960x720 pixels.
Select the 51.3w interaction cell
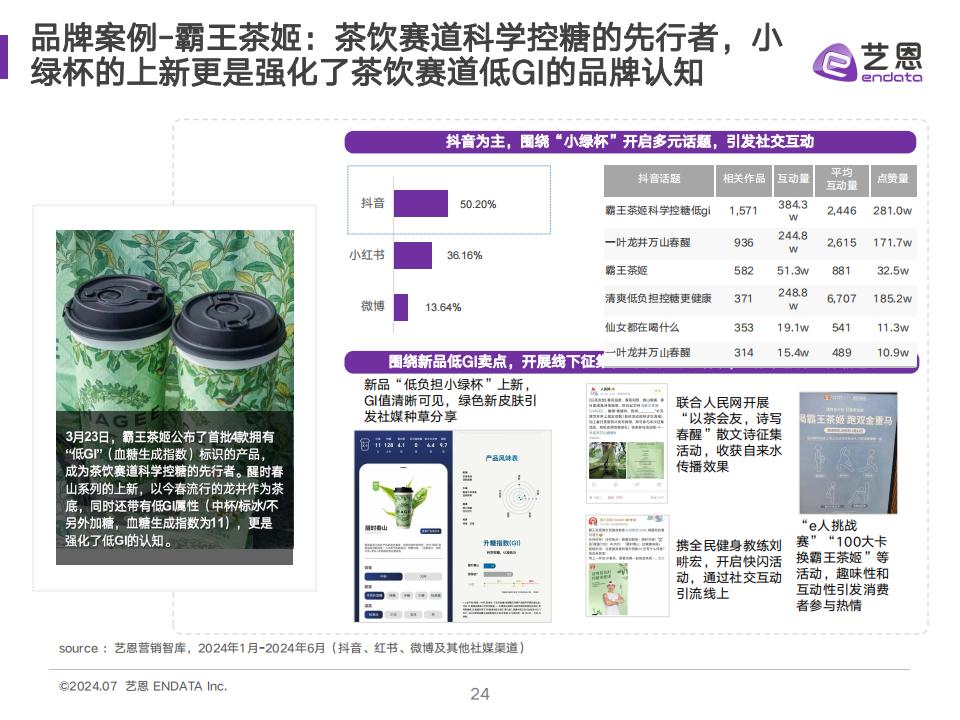coord(793,271)
